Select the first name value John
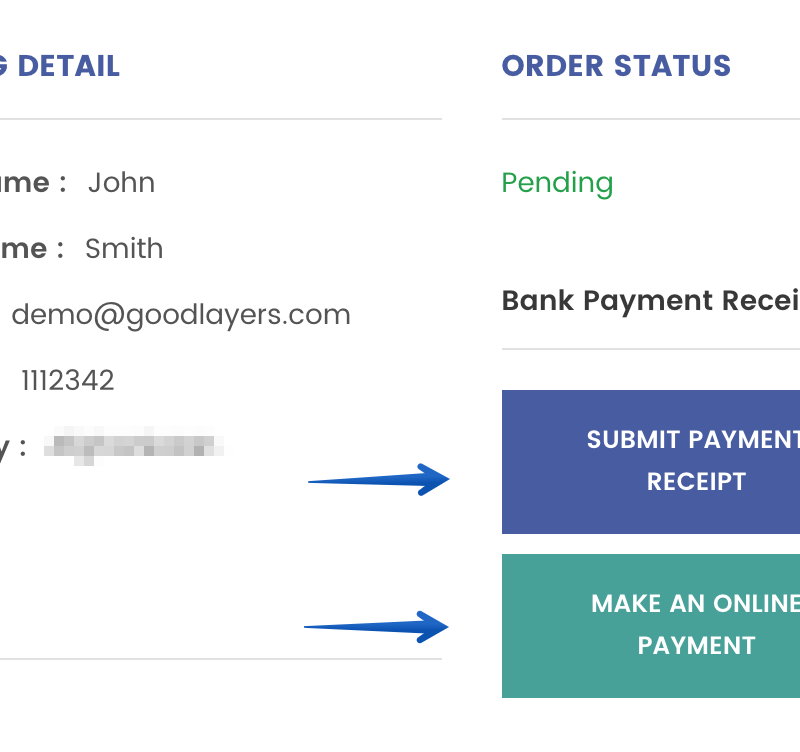The image size is (800, 752). point(121,183)
